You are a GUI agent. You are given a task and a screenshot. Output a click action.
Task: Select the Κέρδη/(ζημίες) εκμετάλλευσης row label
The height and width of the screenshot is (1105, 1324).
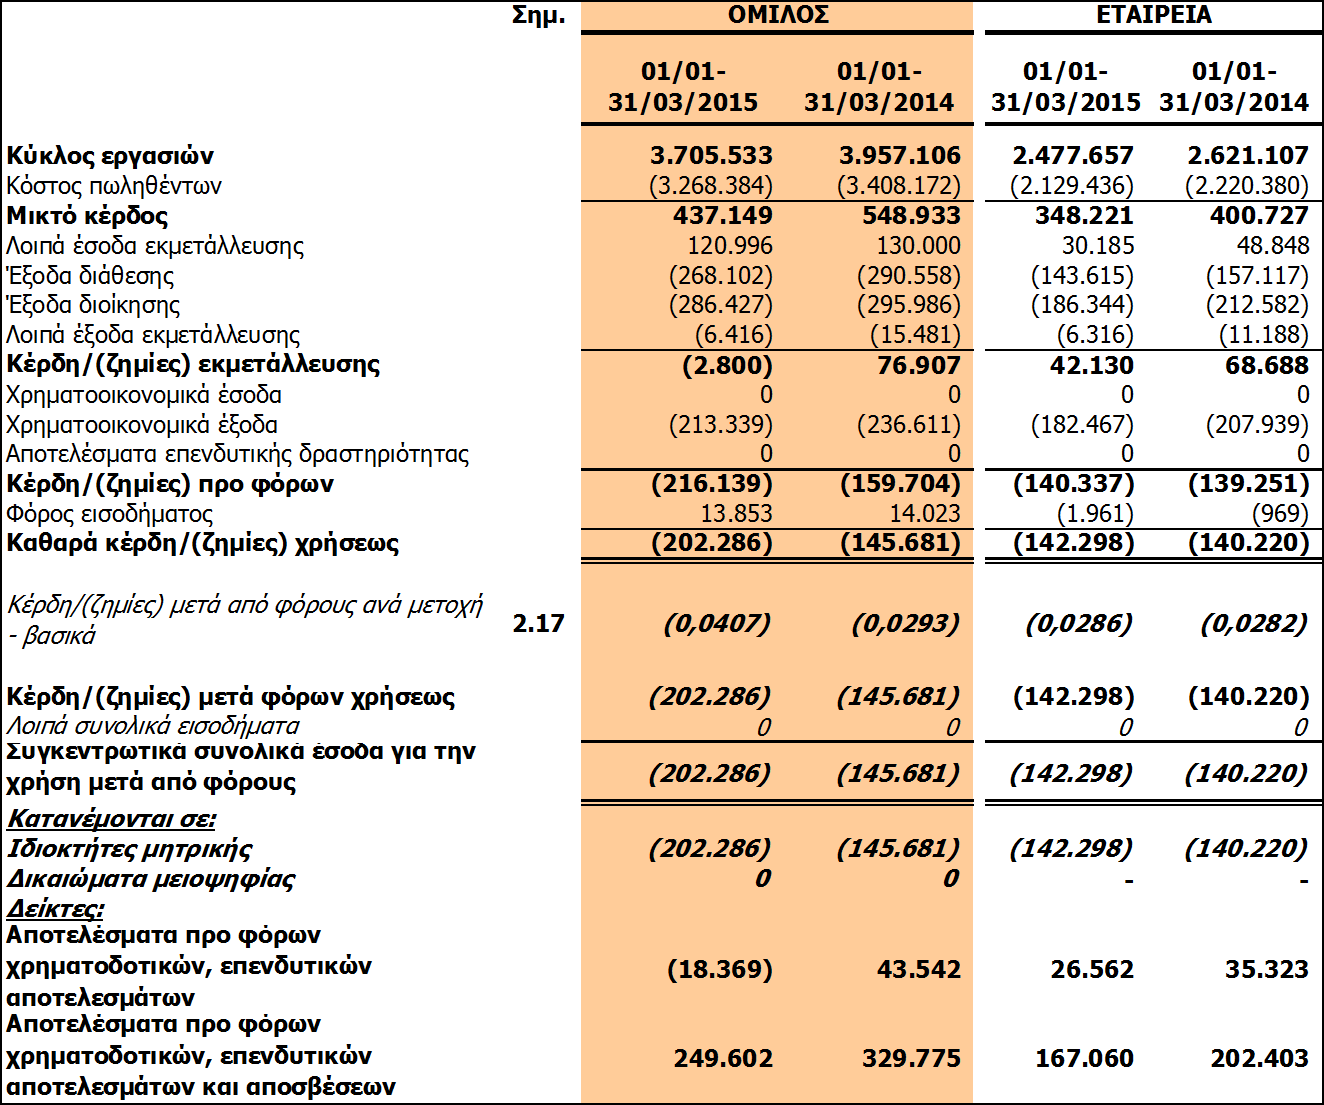click(x=193, y=364)
